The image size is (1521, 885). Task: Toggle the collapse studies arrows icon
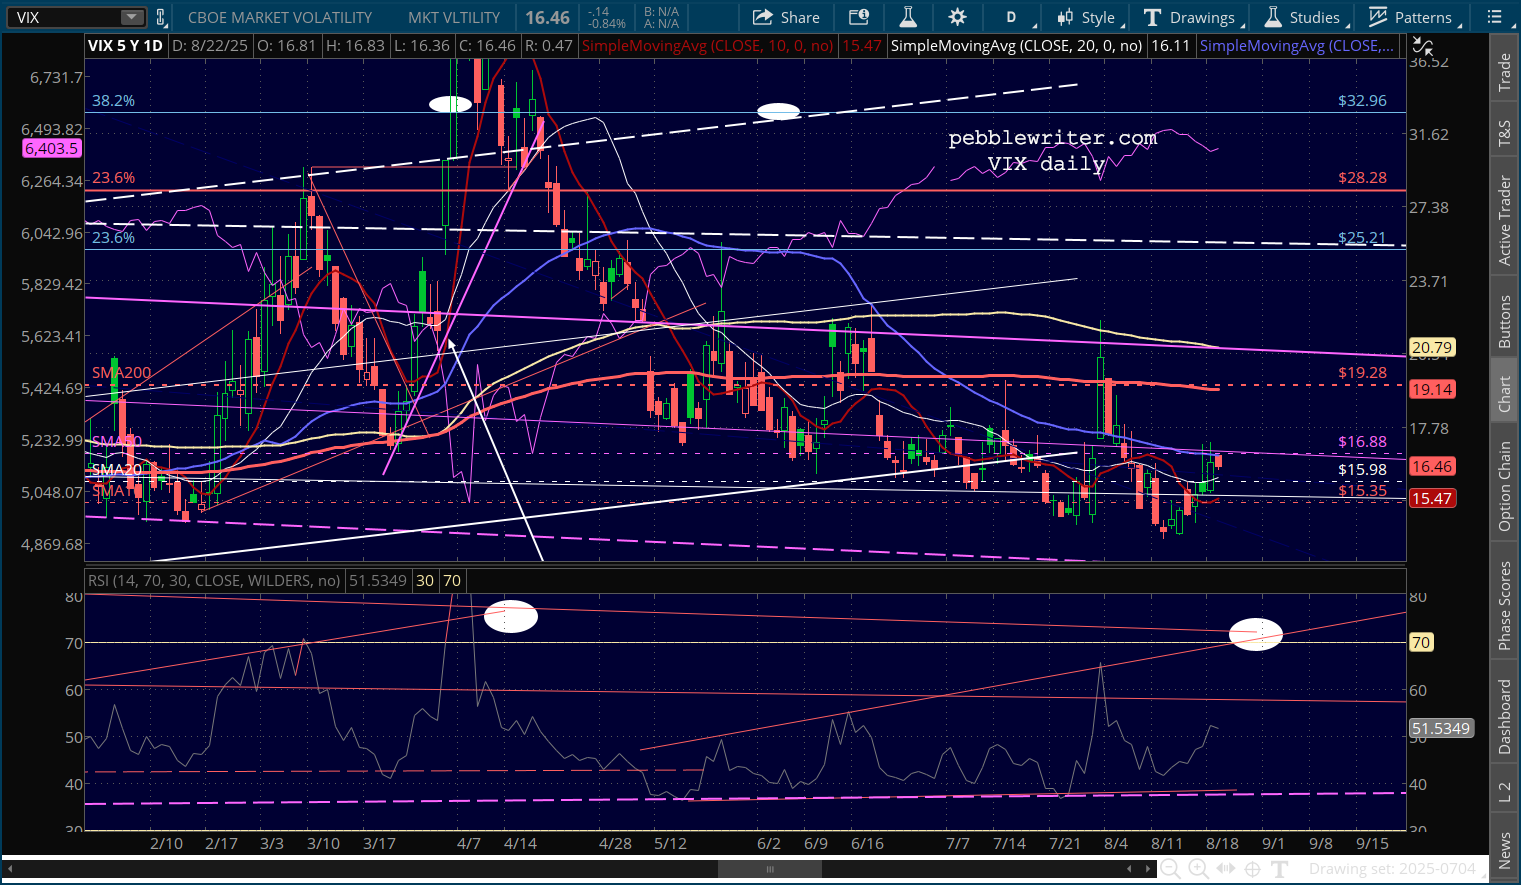coord(1421,46)
